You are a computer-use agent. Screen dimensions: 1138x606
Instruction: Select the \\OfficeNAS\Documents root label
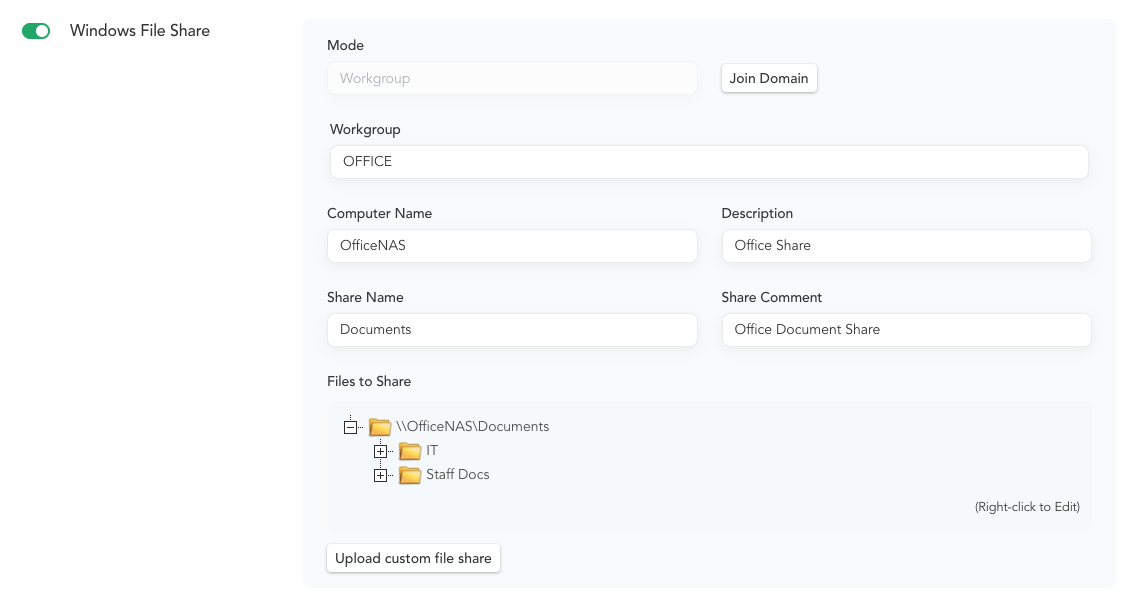[472, 427]
